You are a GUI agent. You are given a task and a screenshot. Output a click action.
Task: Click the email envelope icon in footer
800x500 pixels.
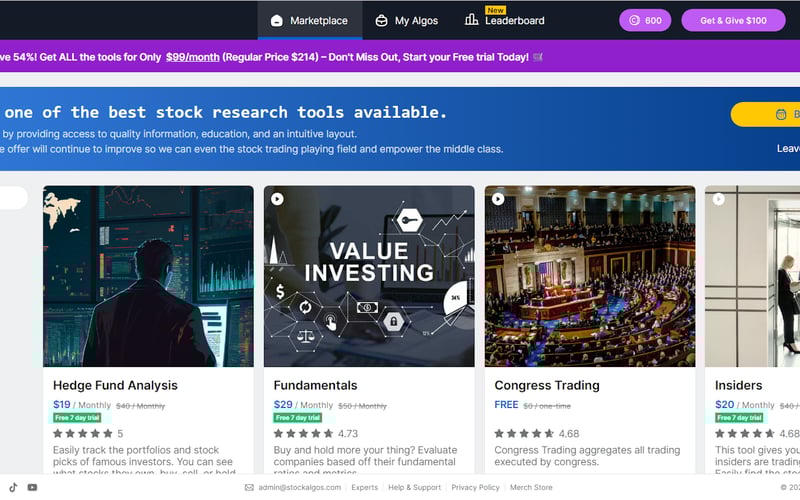249,487
